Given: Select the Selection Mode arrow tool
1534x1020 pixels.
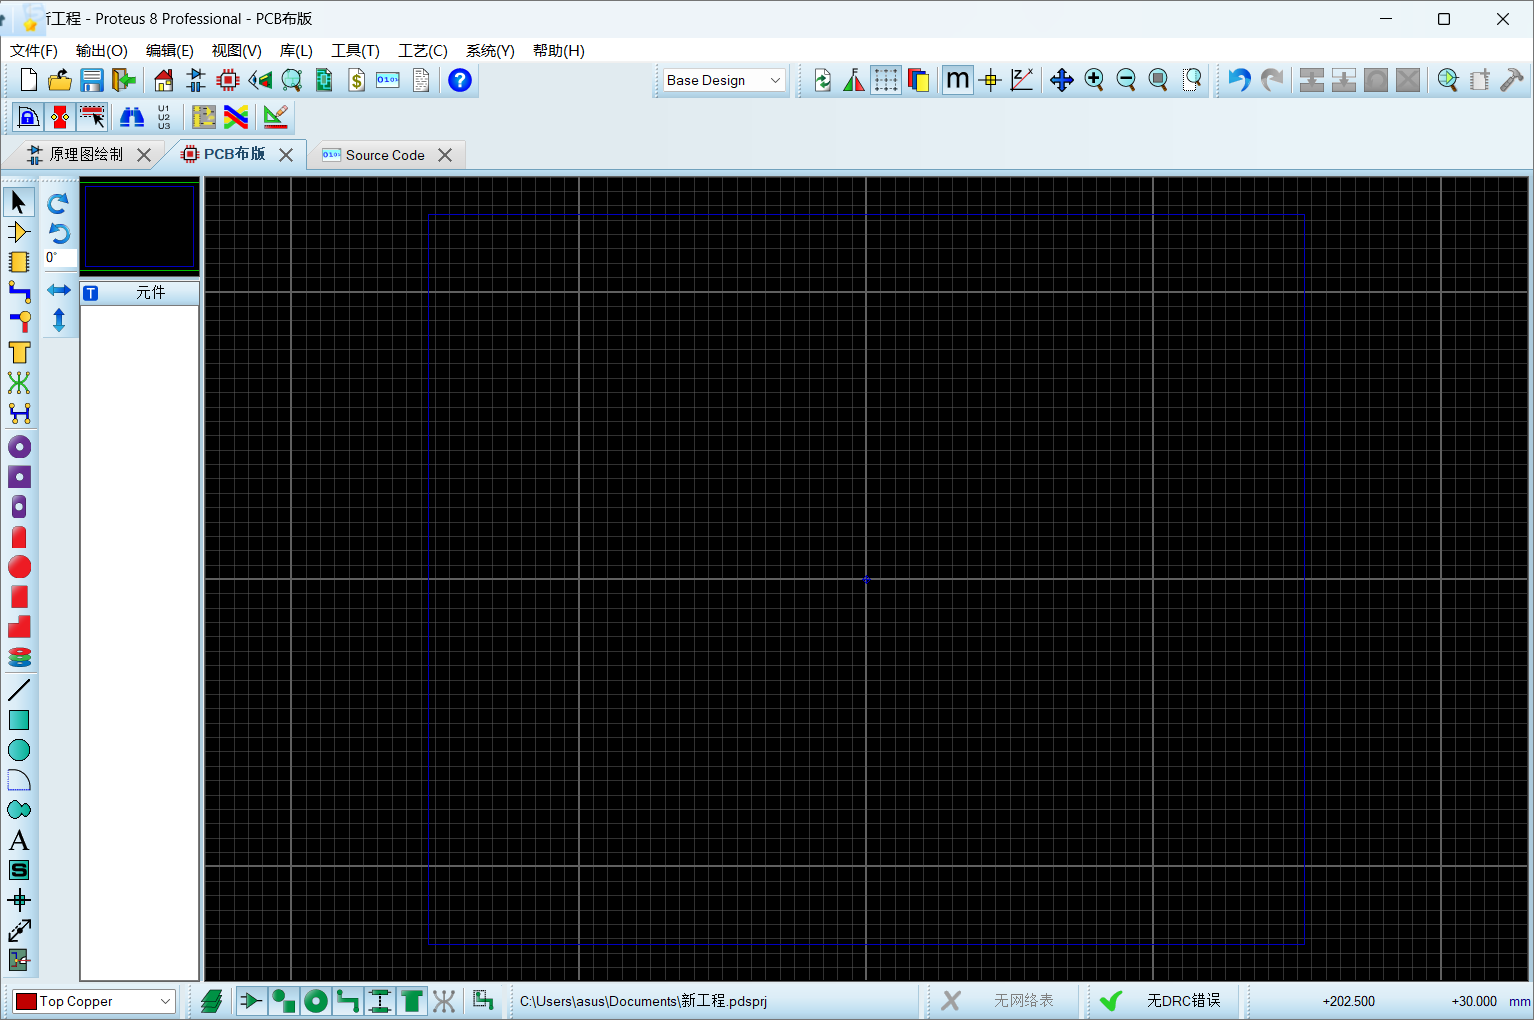Looking at the screenshot, I should coord(19,202).
